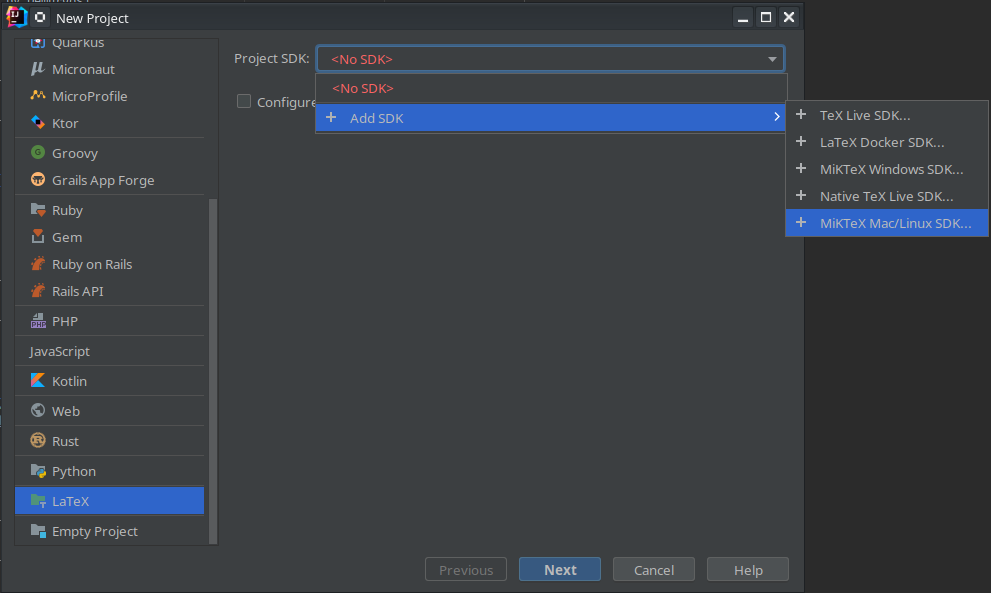Click the plus icon beside Add SDK
Screen dimensions: 991x593
point(331,118)
